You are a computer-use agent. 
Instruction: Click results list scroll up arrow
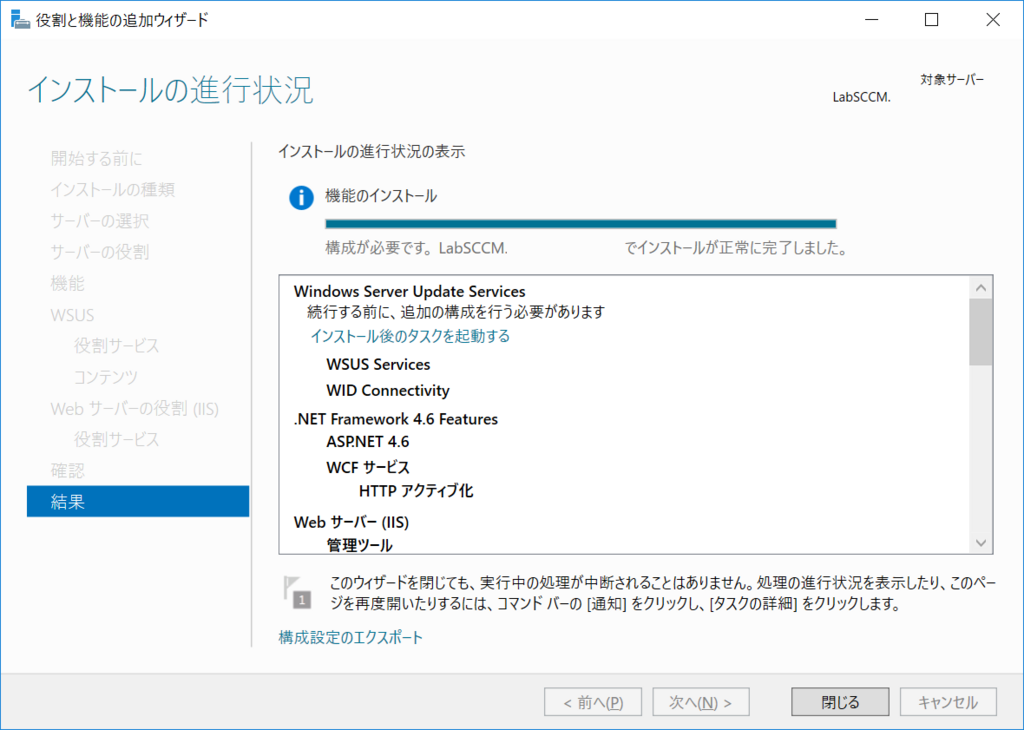point(981,287)
